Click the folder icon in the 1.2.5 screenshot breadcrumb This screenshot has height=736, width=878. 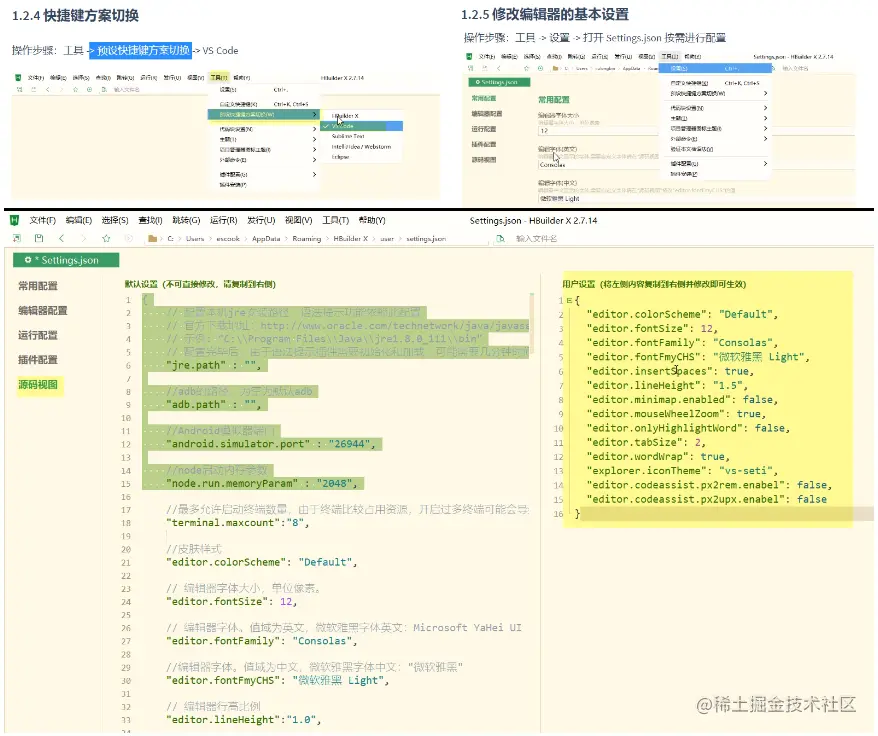point(555,68)
